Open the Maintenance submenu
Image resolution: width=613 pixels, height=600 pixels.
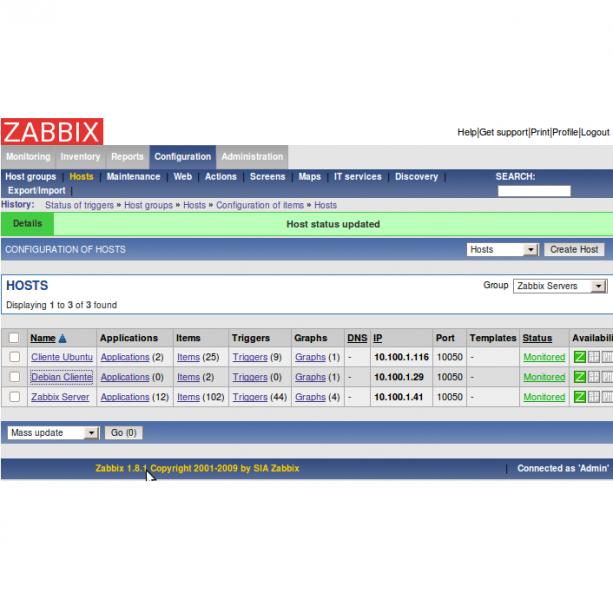coord(133,177)
